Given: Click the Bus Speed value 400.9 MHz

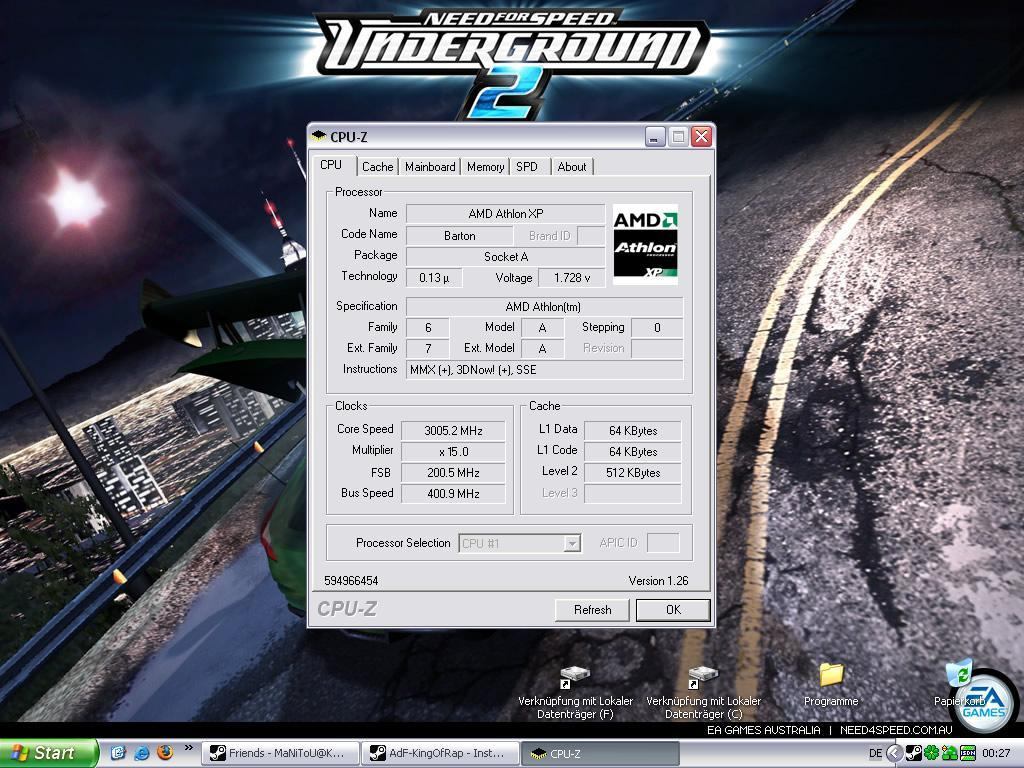Looking at the screenshot, I should point(453,493).
